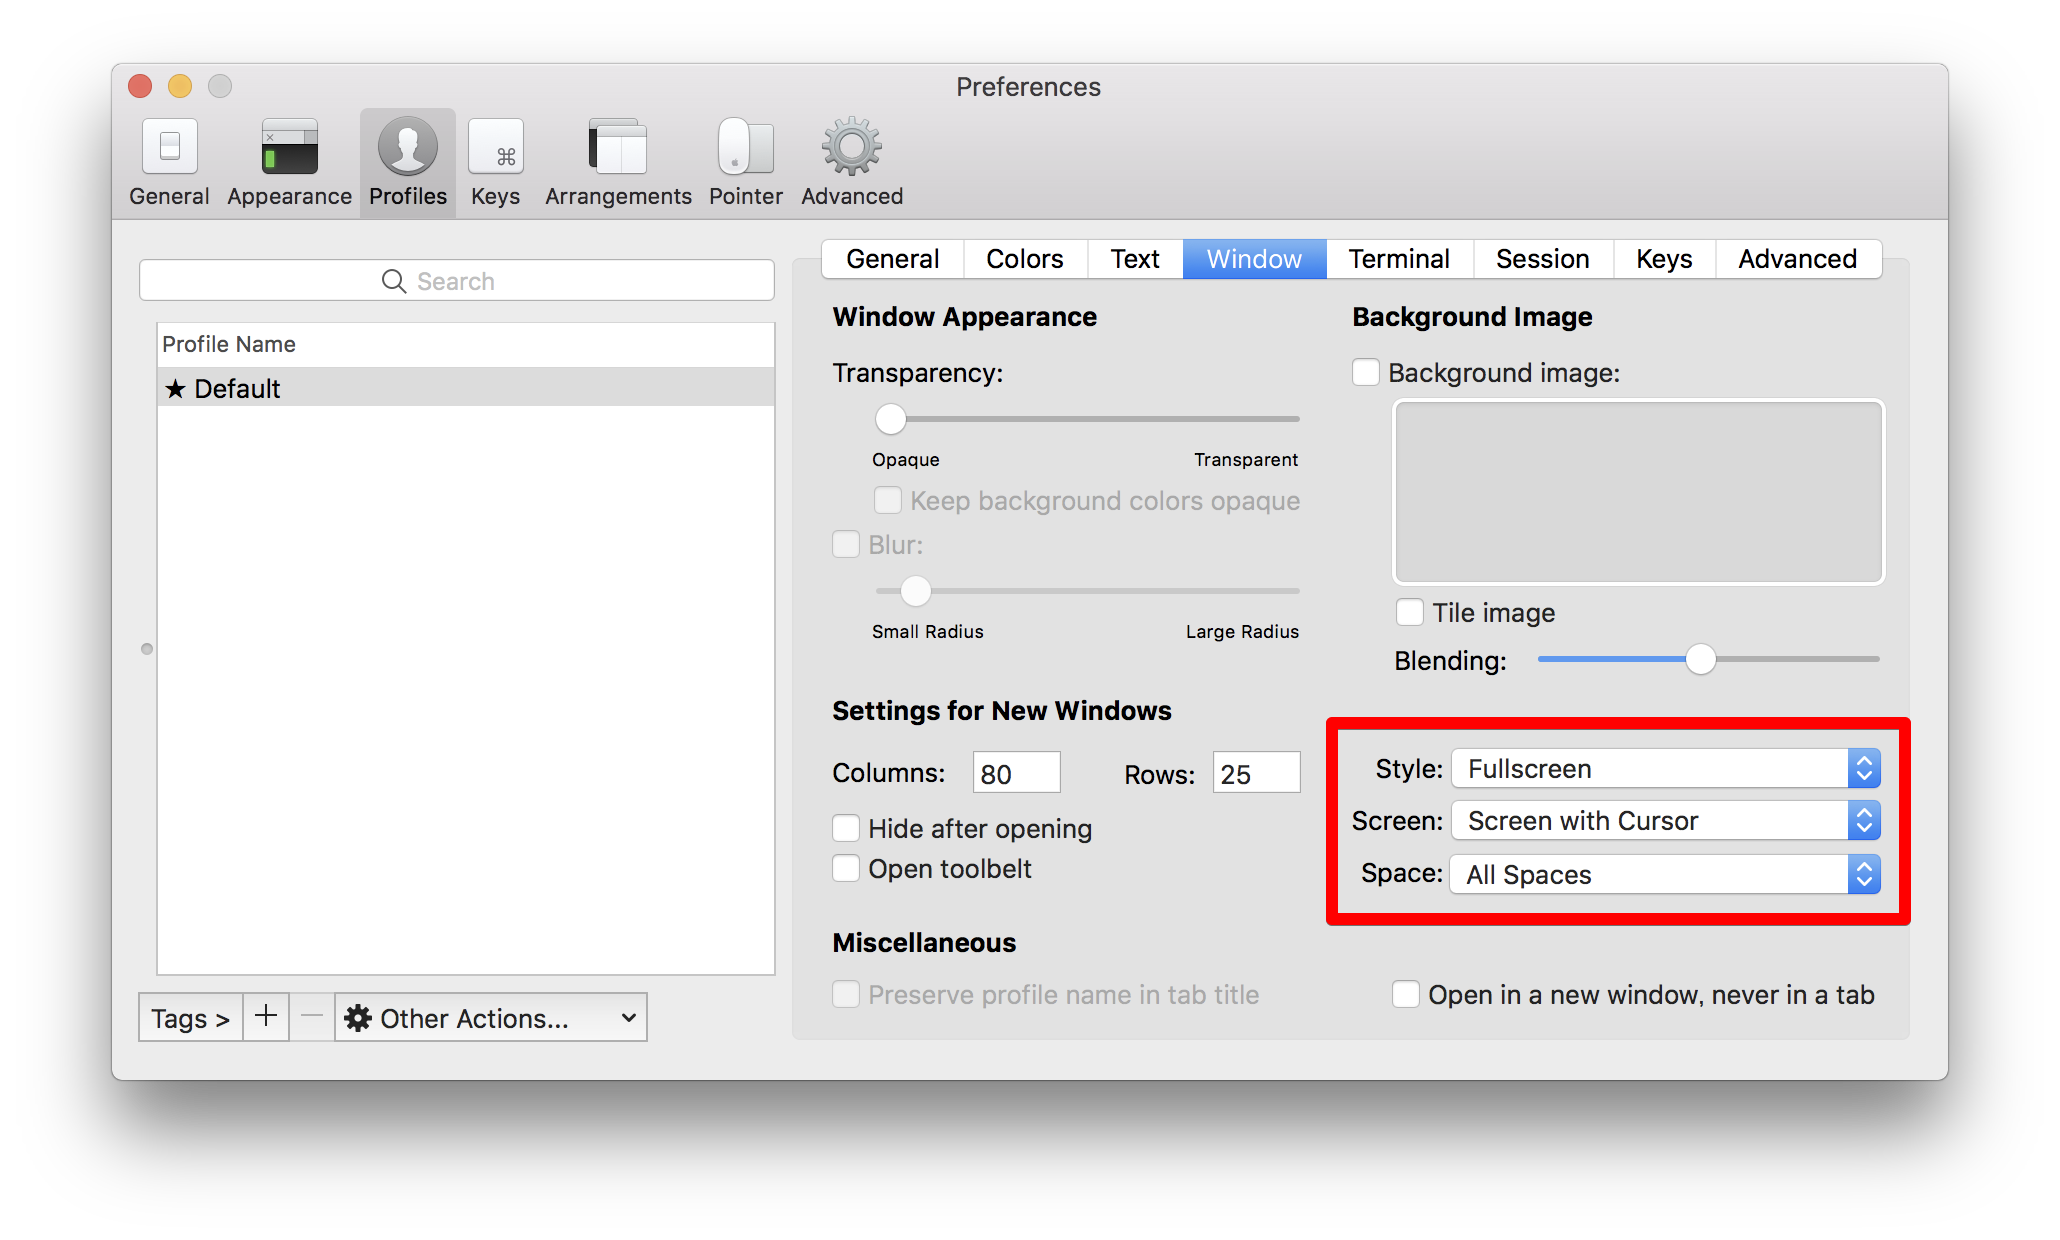Click the Blur radius slider knob
The image size is (2060, 1240).
915,590
